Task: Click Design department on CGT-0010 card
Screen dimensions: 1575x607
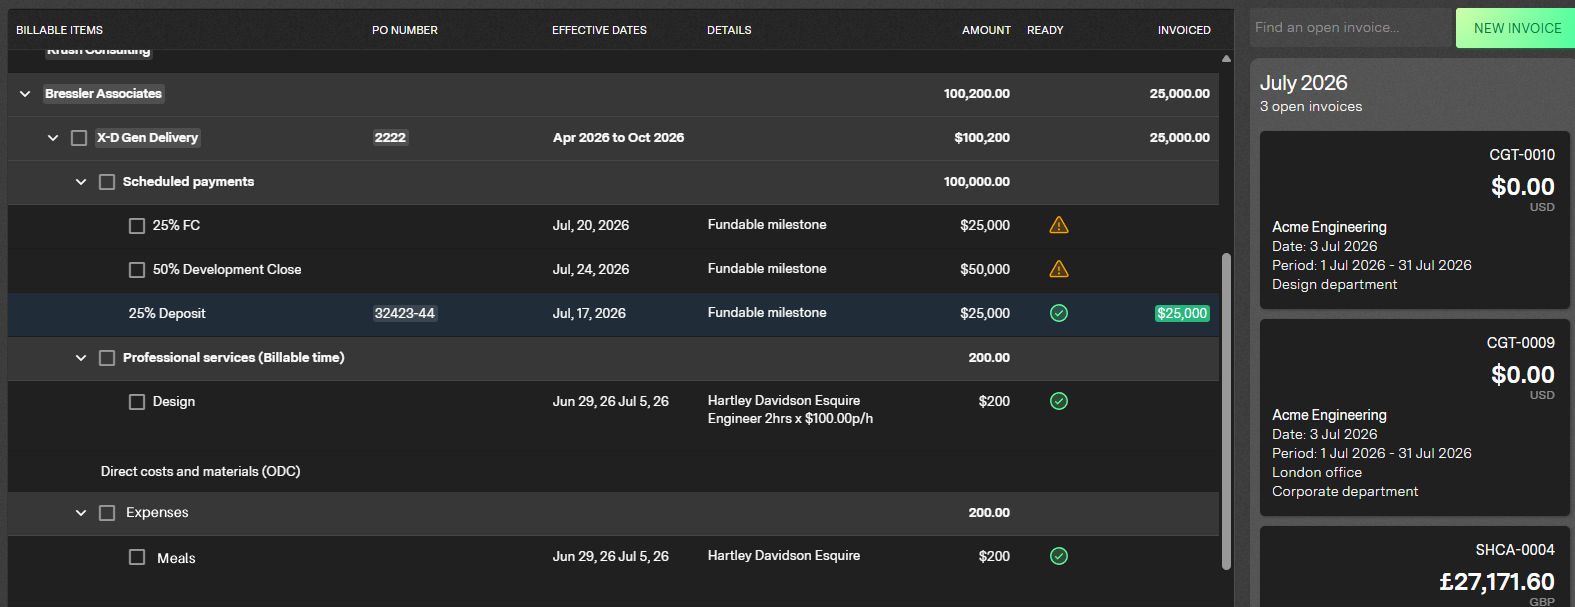Action: [x=1334, y=285]
